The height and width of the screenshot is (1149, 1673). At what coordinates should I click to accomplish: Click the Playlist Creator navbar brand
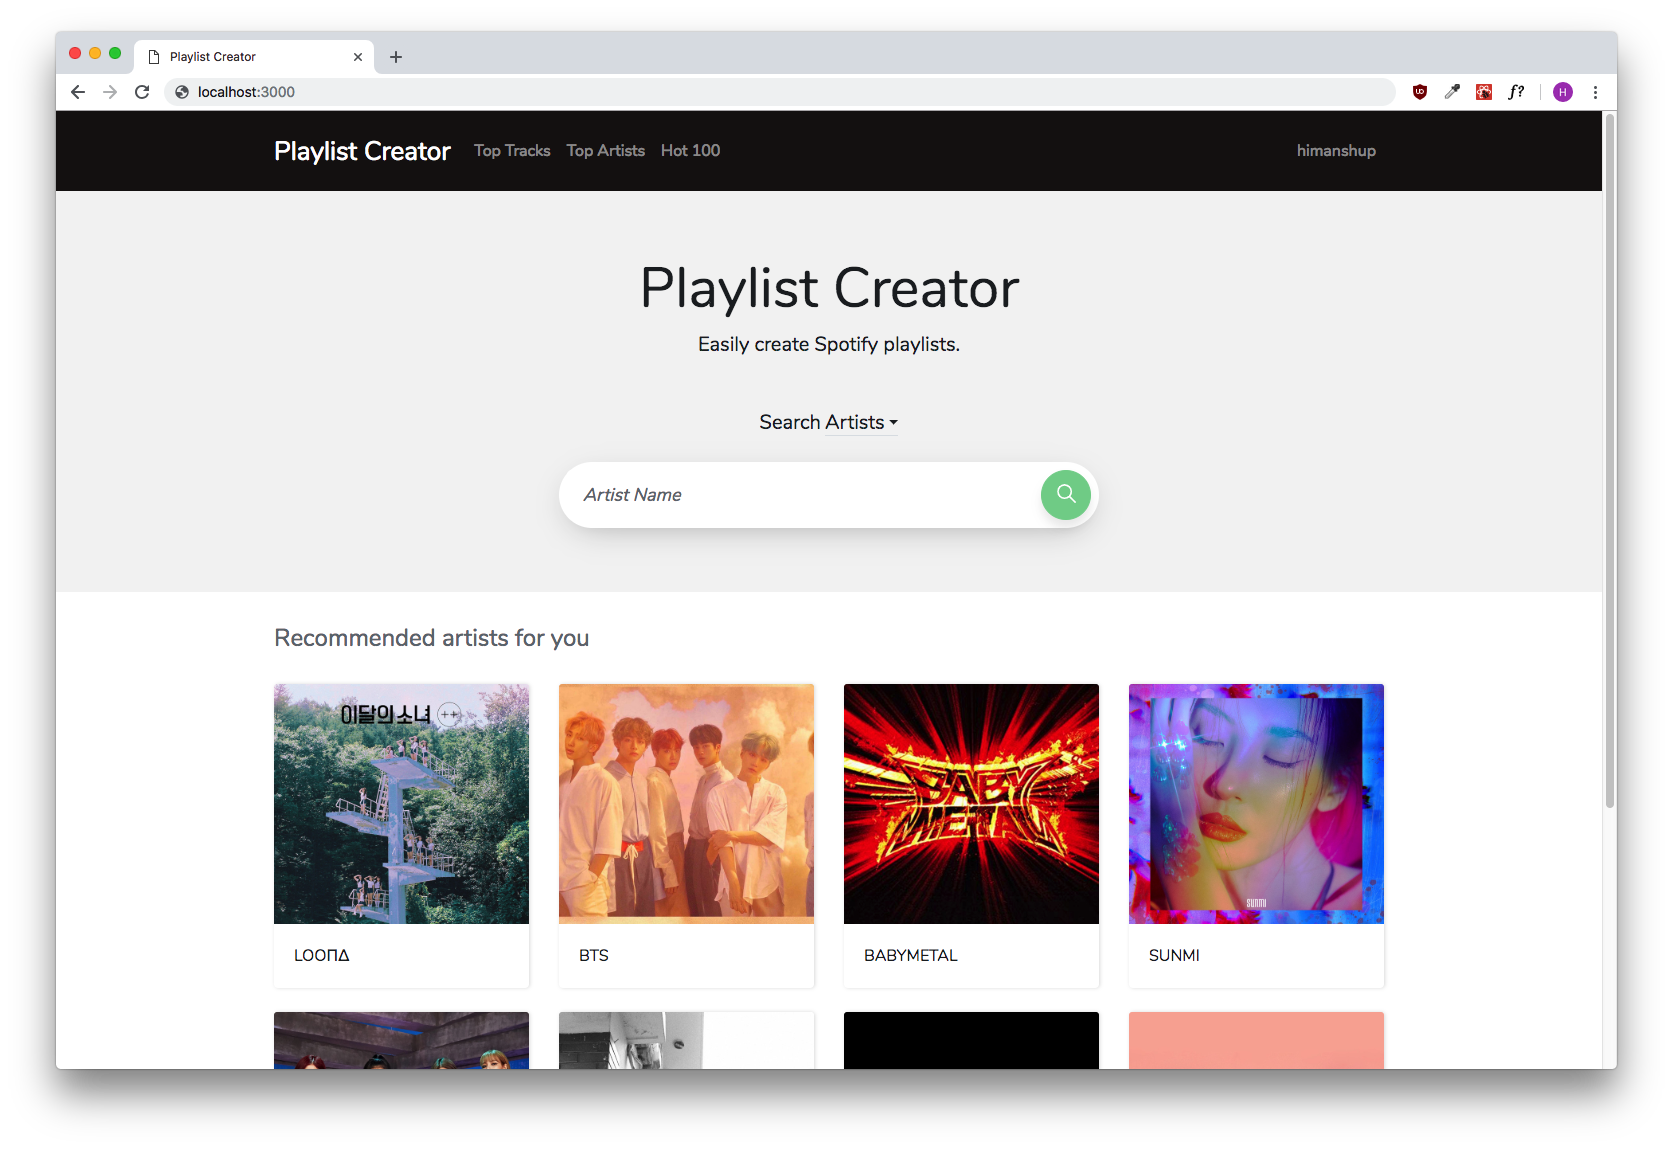click(x=362, y=151)
